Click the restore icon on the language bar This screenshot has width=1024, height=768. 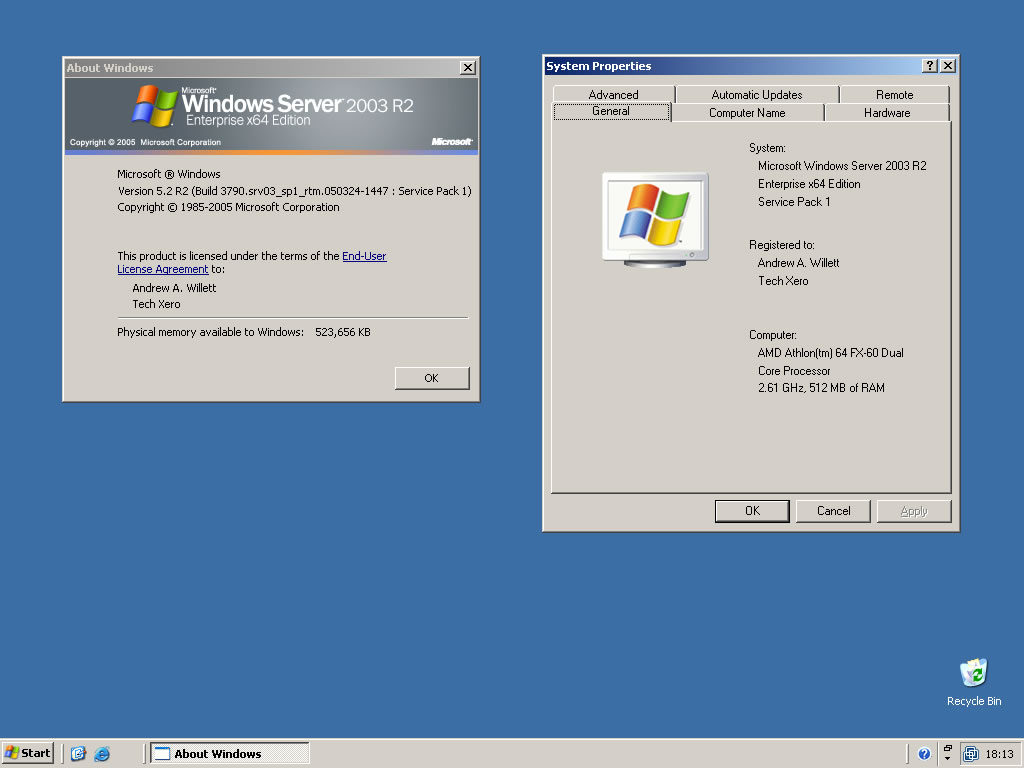click(947, 748)
